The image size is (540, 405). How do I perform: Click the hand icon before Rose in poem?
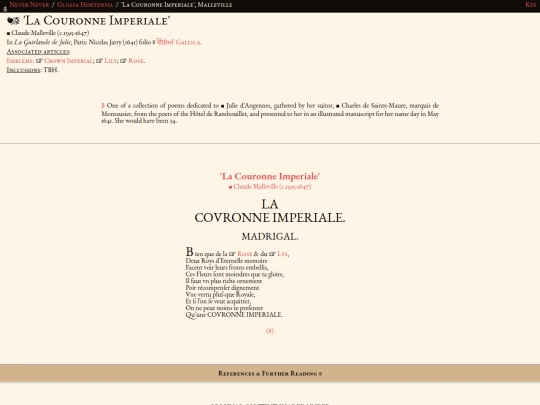pos(232,254)
